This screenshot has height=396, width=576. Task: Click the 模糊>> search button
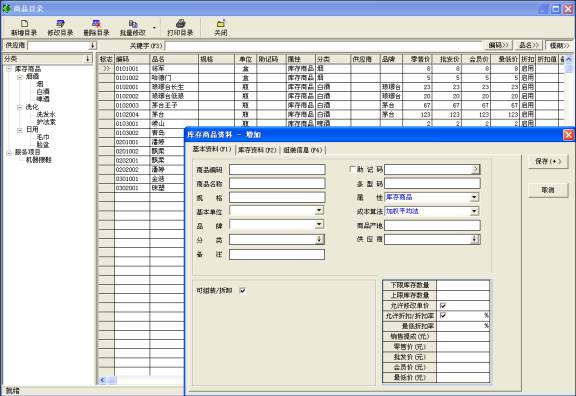tap(559, 45)
